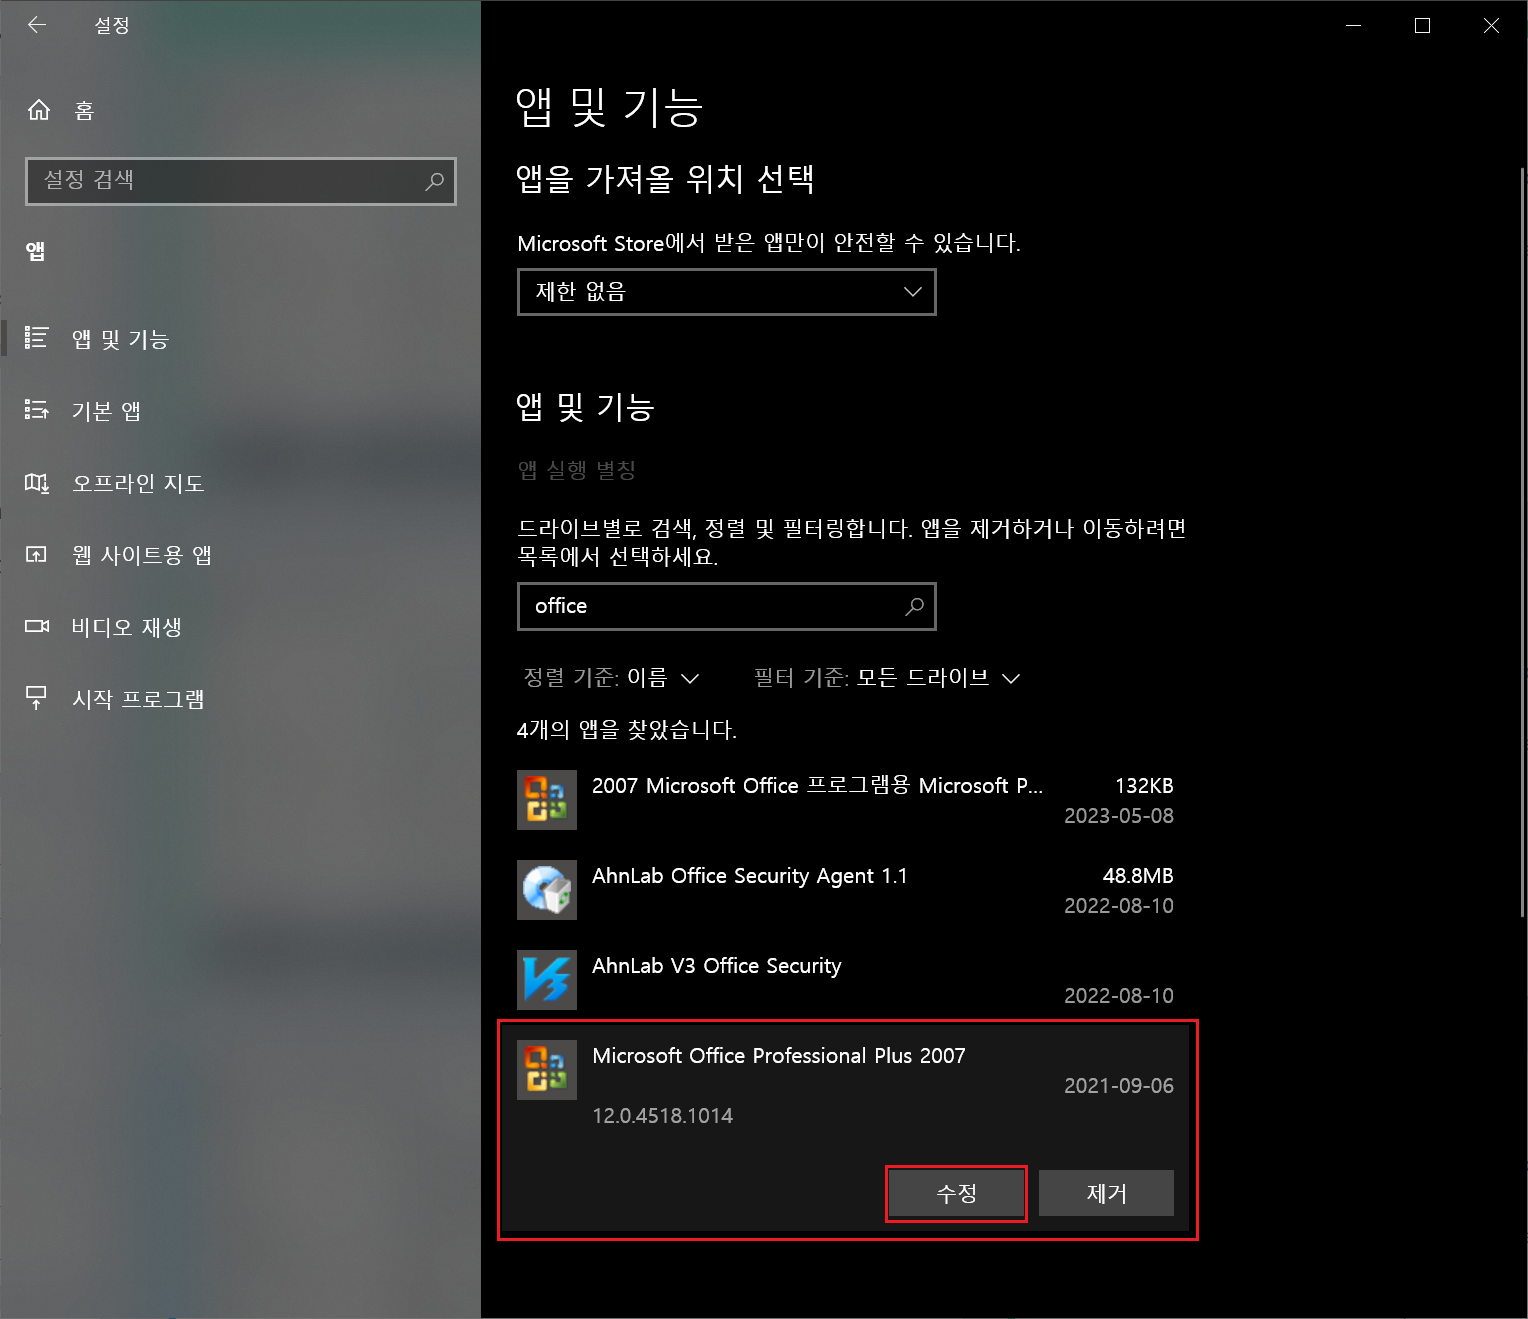Open the 필터 기준: 모든 드라이브 filter dropdown

pyautogui.click(x=886, y=678)
